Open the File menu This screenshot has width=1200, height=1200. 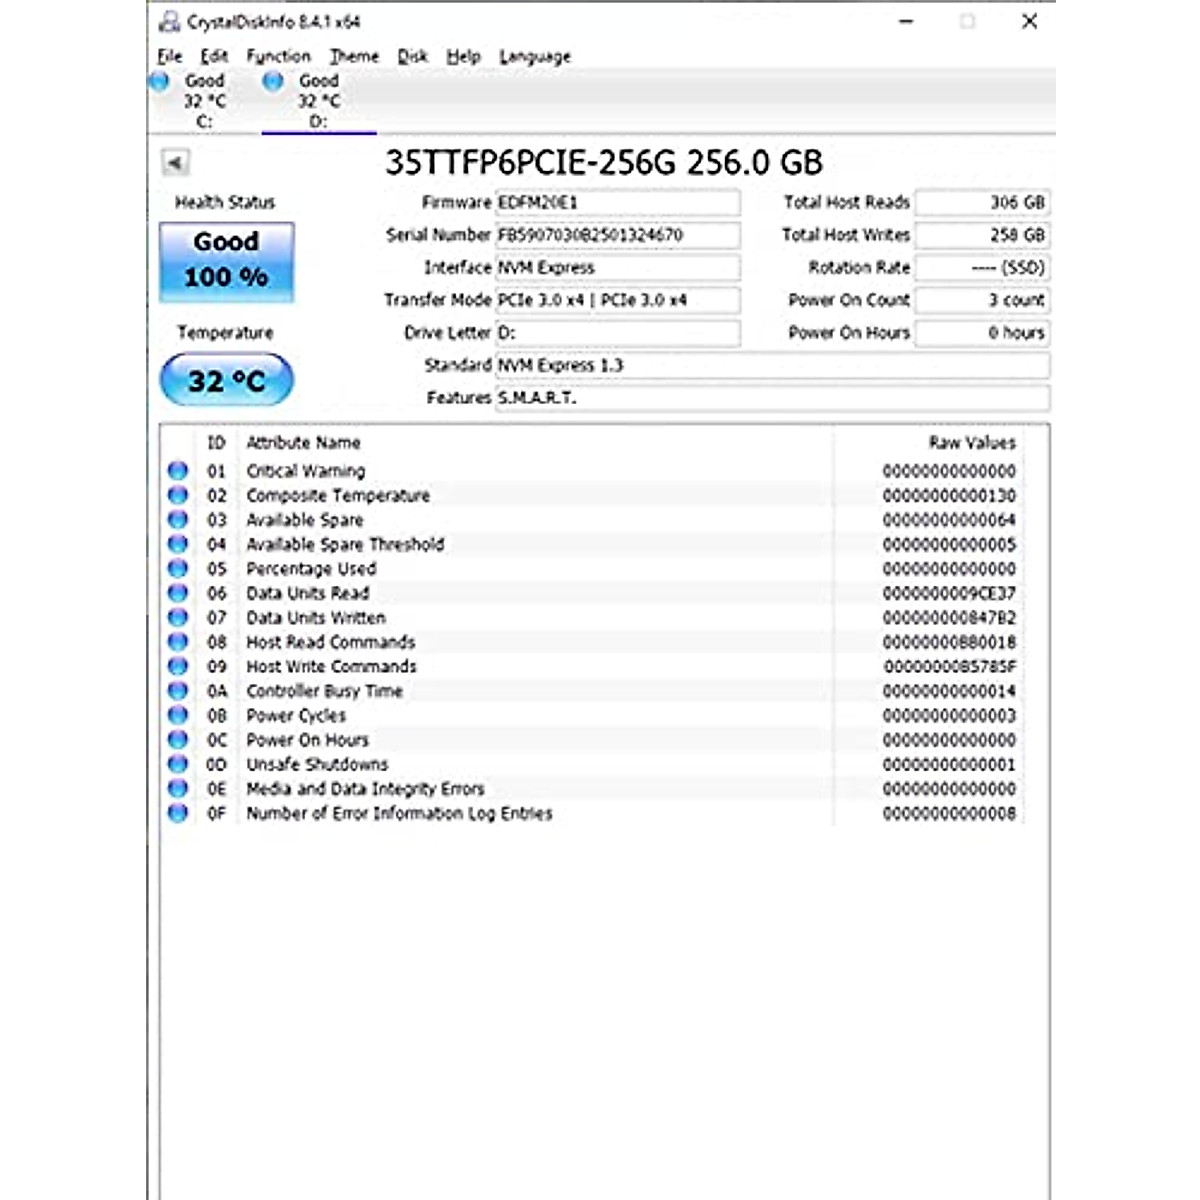coord(170,56)
